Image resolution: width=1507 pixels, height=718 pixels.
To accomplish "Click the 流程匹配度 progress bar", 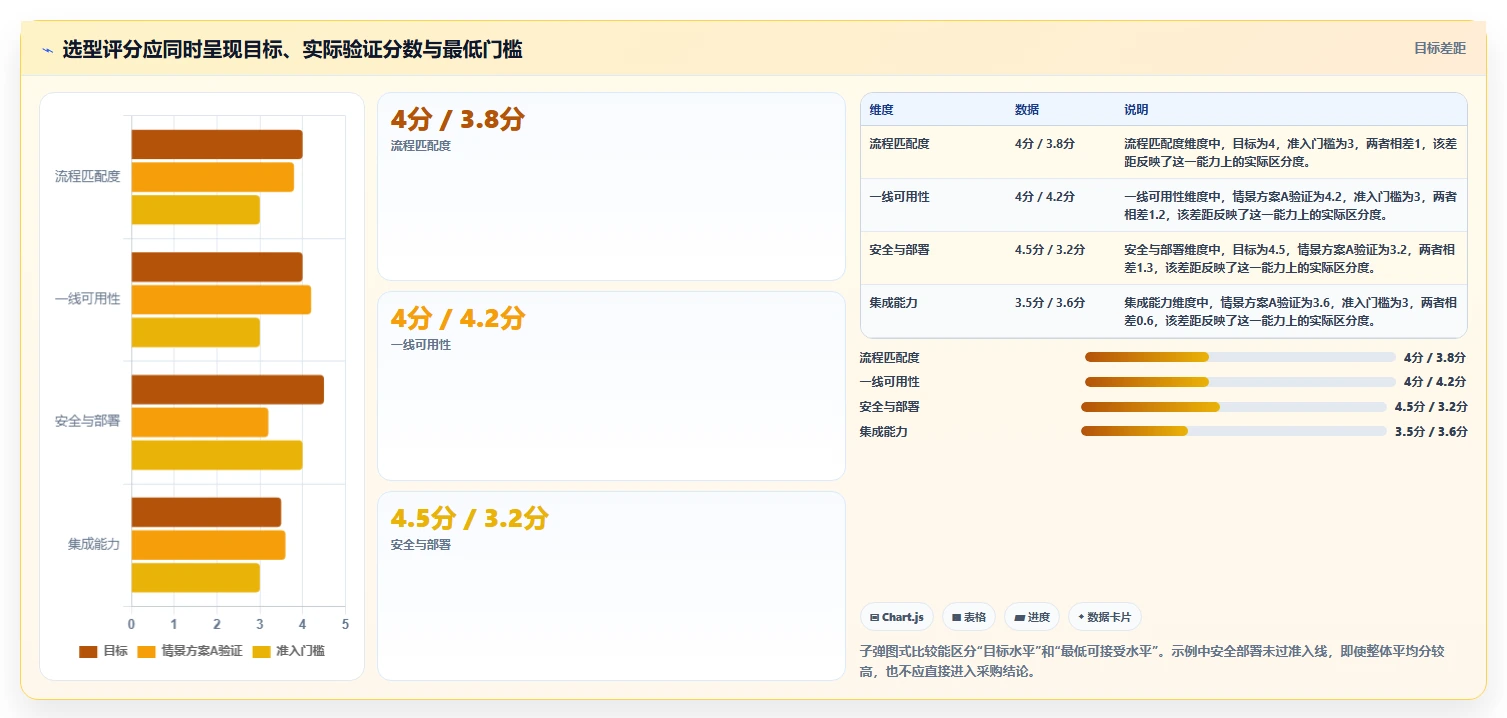I will tap(1240, 357).
